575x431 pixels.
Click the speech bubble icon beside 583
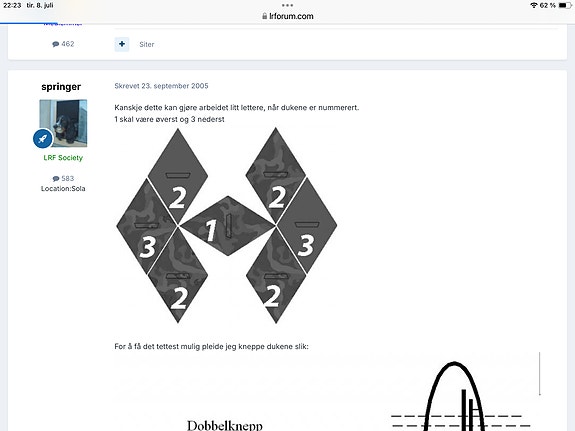[56, 179]
